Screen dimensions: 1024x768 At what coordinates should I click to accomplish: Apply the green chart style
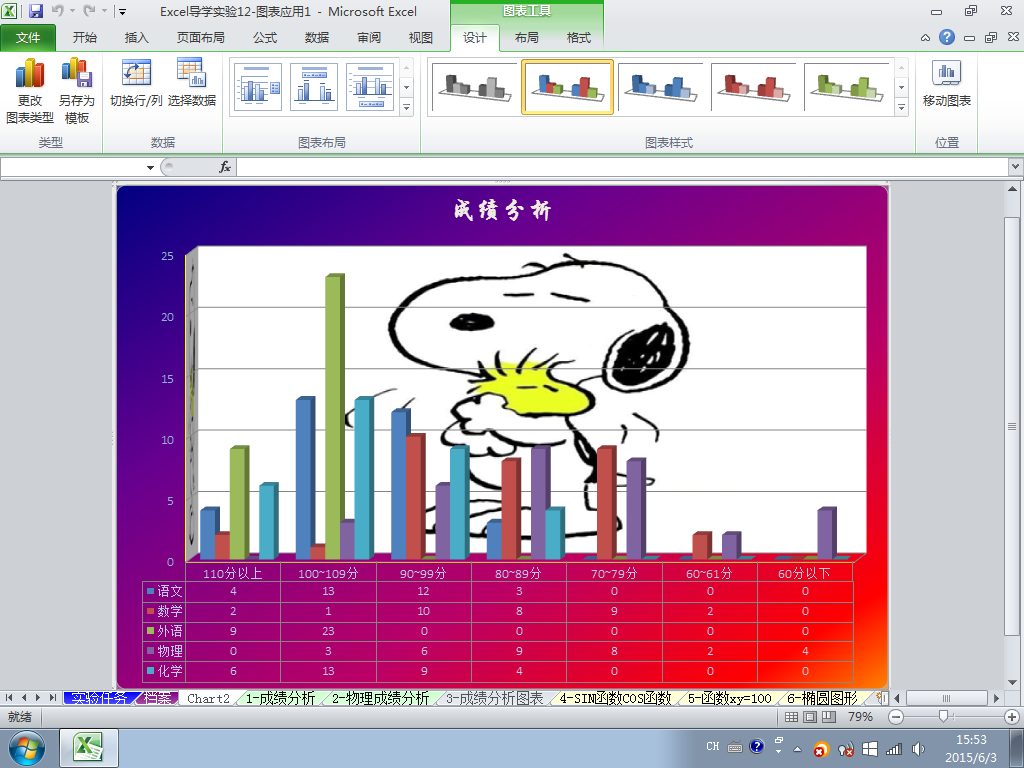[847, 88]
